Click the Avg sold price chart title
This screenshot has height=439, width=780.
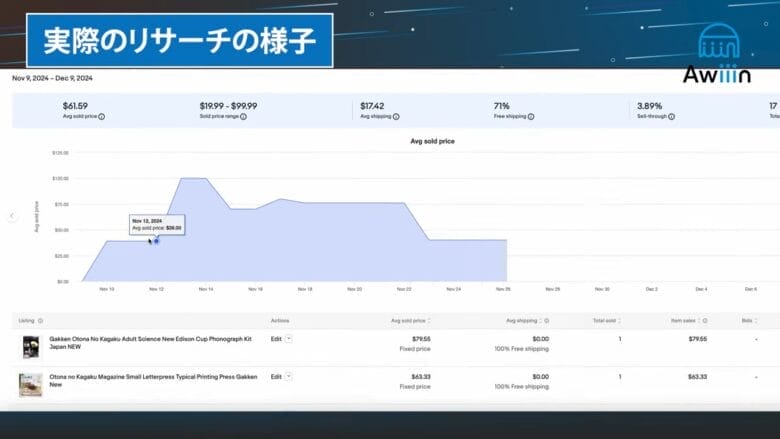pyautogui.click(x=432, y=141)
